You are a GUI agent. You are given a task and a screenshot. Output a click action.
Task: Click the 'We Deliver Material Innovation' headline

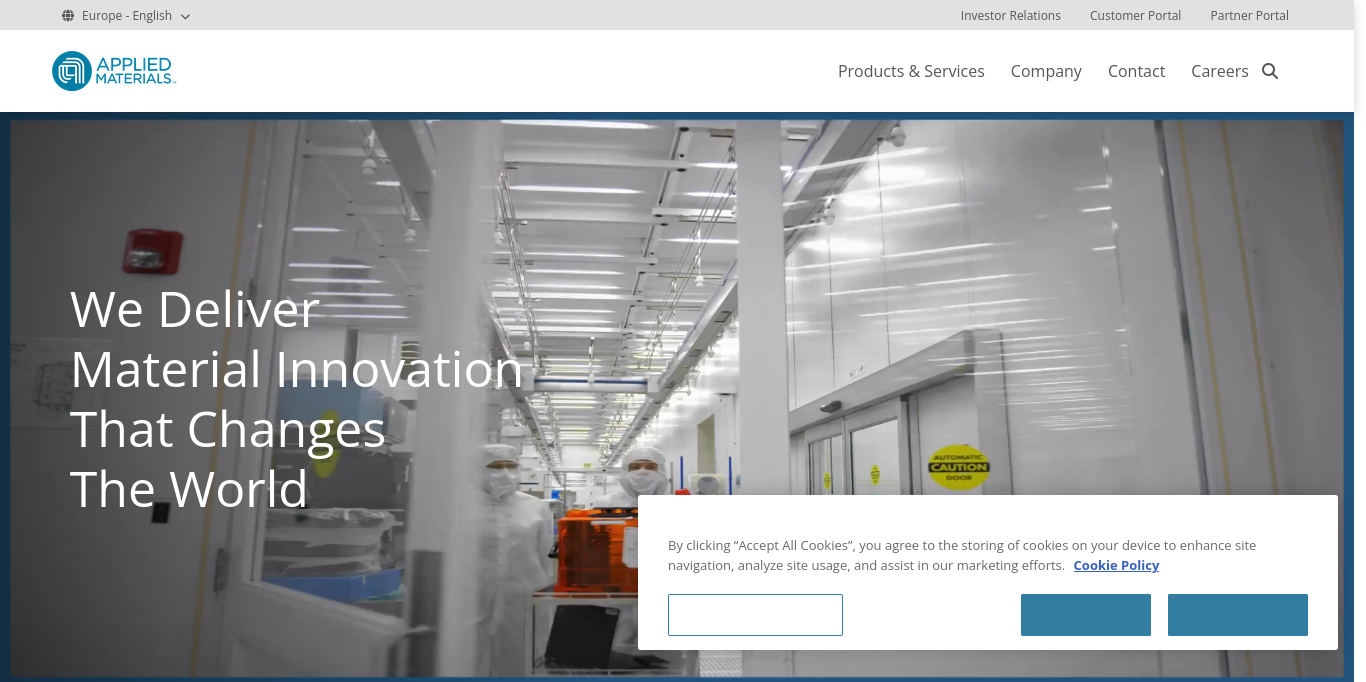click(x=297, y=399)
